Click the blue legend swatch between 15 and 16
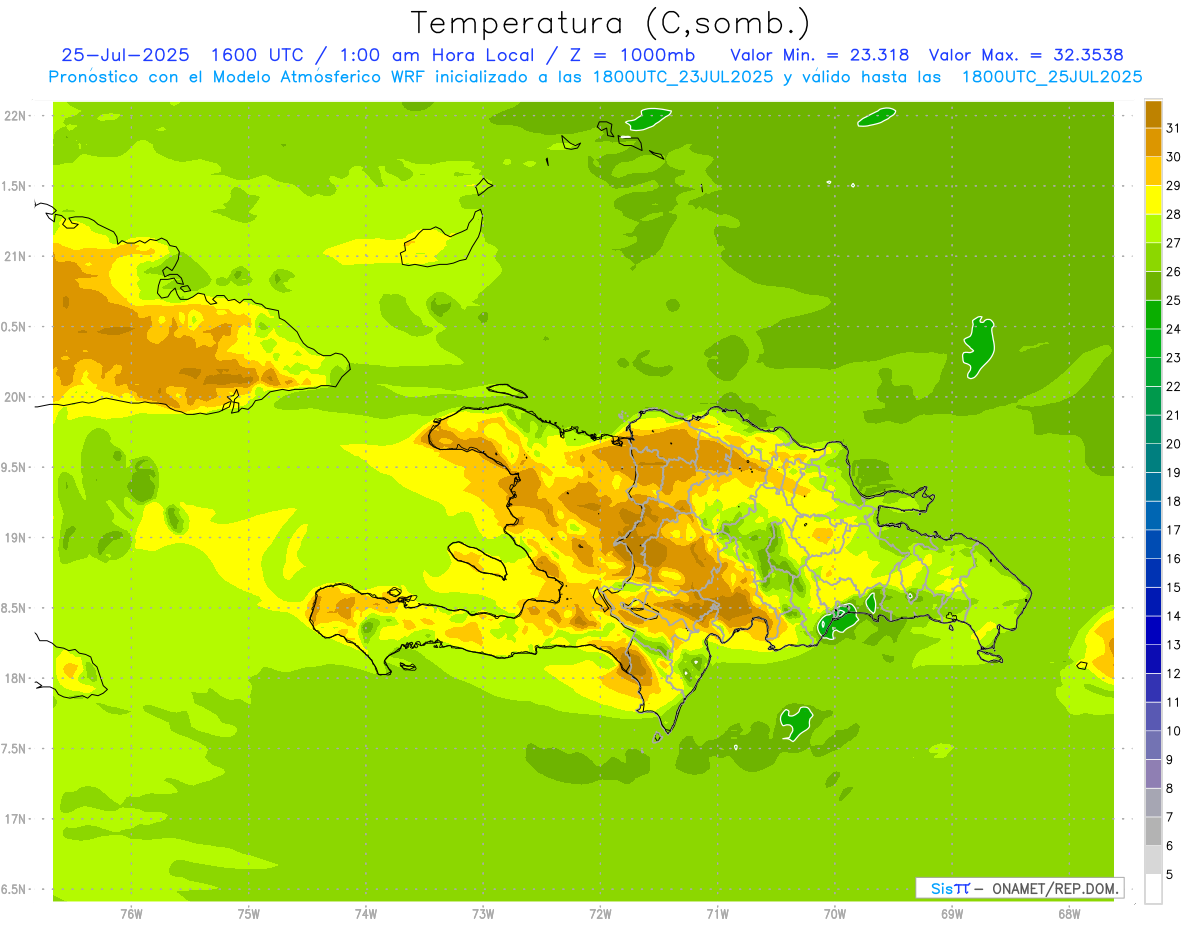The height and width of the screenshot is (927, 1200). pyautogui.click(x=1153, y=572)
